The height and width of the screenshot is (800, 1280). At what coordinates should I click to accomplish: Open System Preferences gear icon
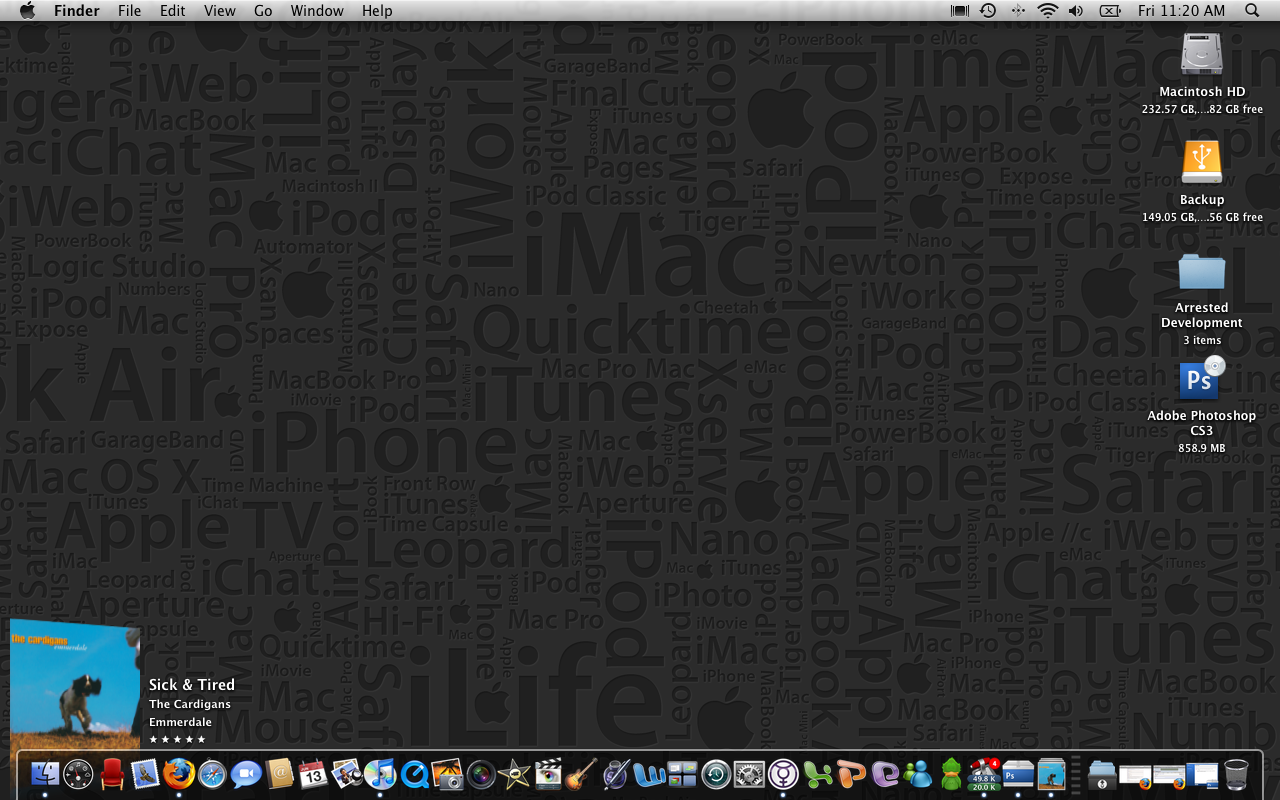tap(749, 774)
